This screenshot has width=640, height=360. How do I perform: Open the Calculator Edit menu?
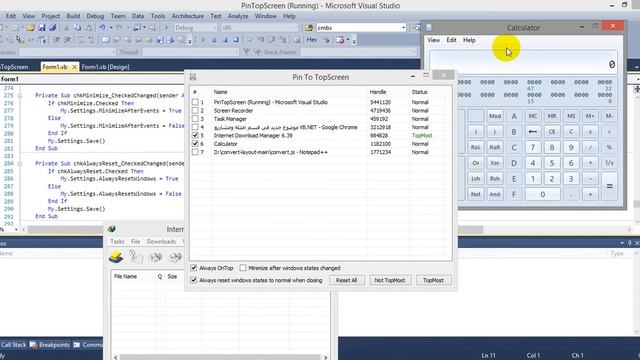(451, 40)
